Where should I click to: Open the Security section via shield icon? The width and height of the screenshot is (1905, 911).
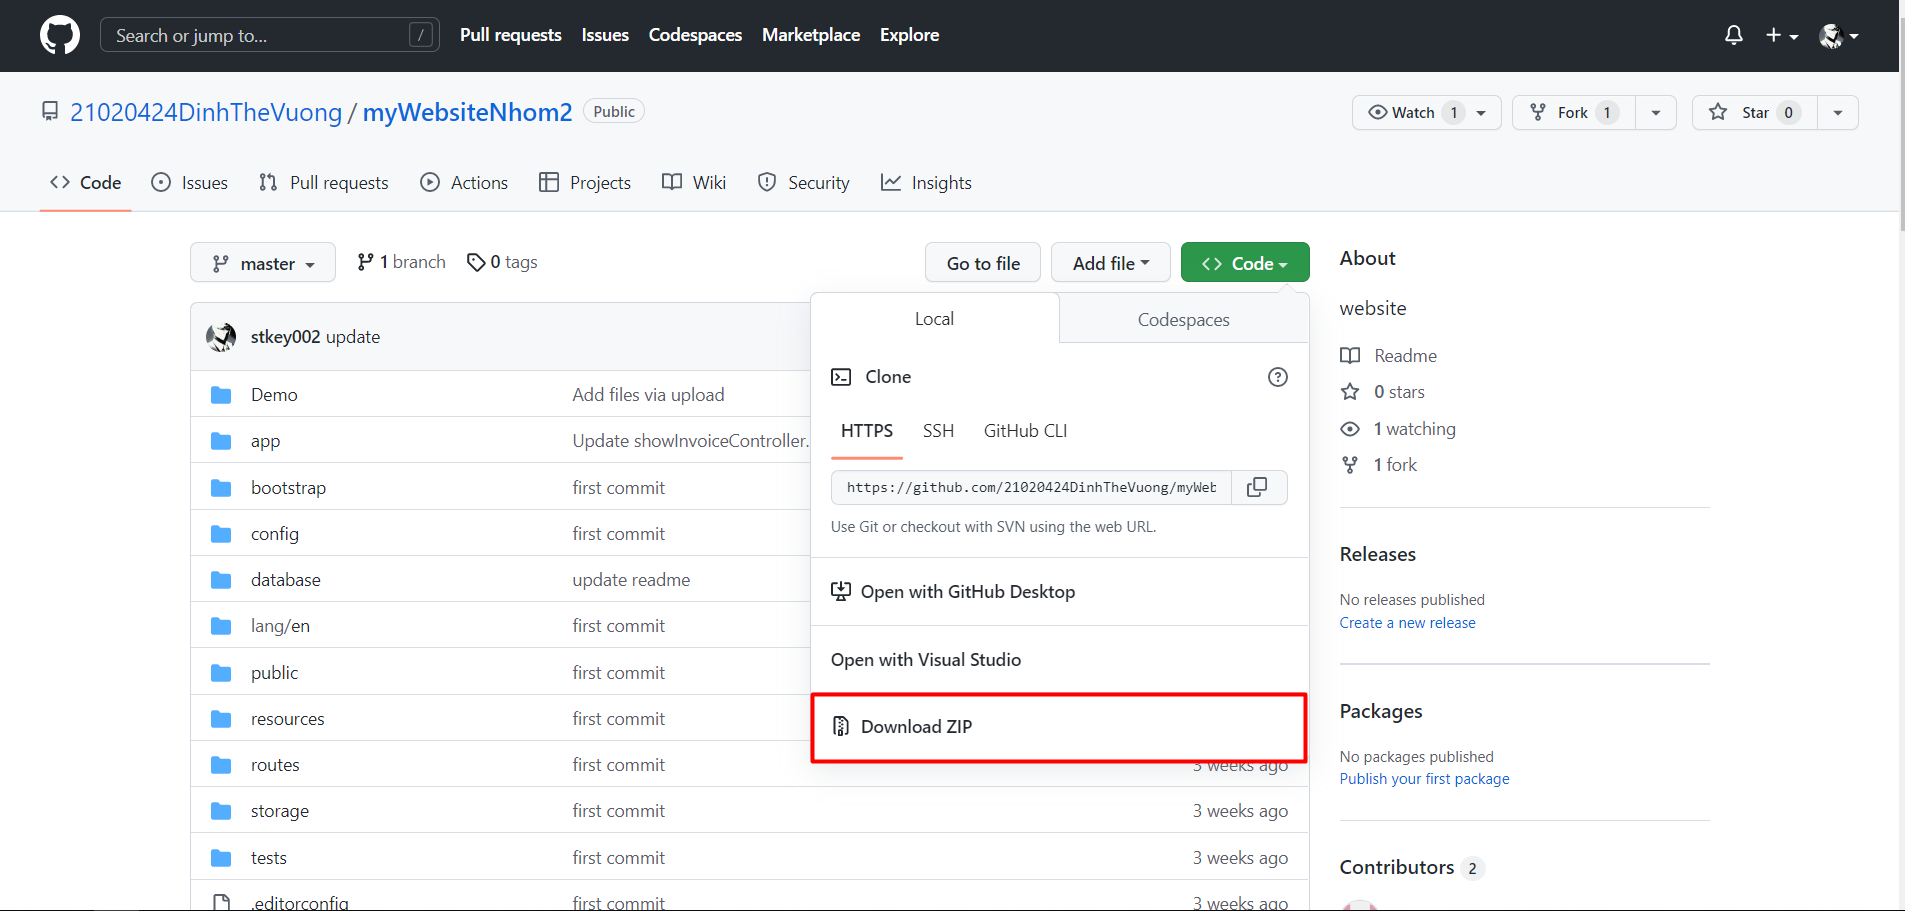coord(768,182)
